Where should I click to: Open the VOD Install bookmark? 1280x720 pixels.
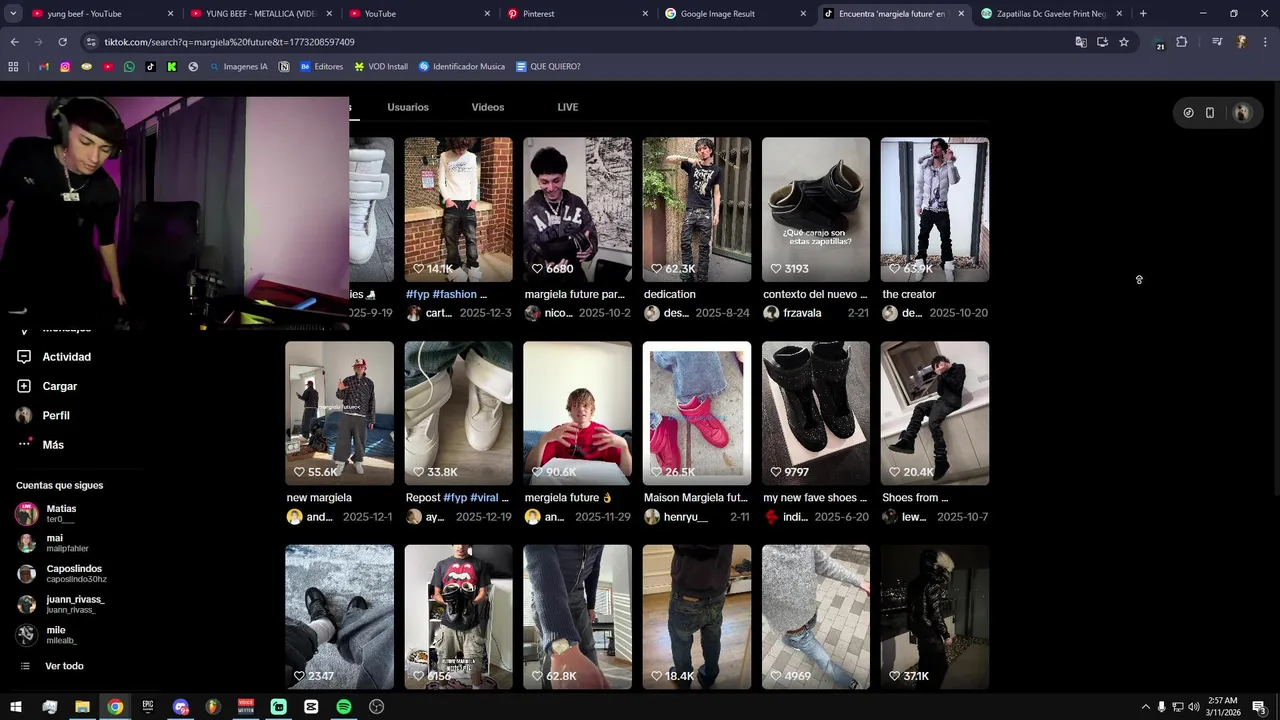pos(381,67)
